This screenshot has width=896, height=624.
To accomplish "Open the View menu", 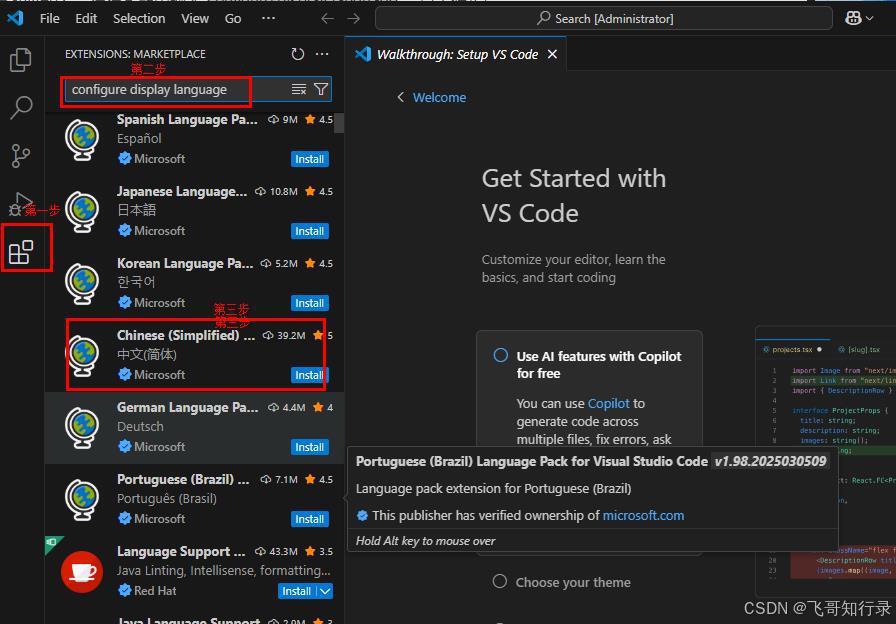I will coord(195,18).
